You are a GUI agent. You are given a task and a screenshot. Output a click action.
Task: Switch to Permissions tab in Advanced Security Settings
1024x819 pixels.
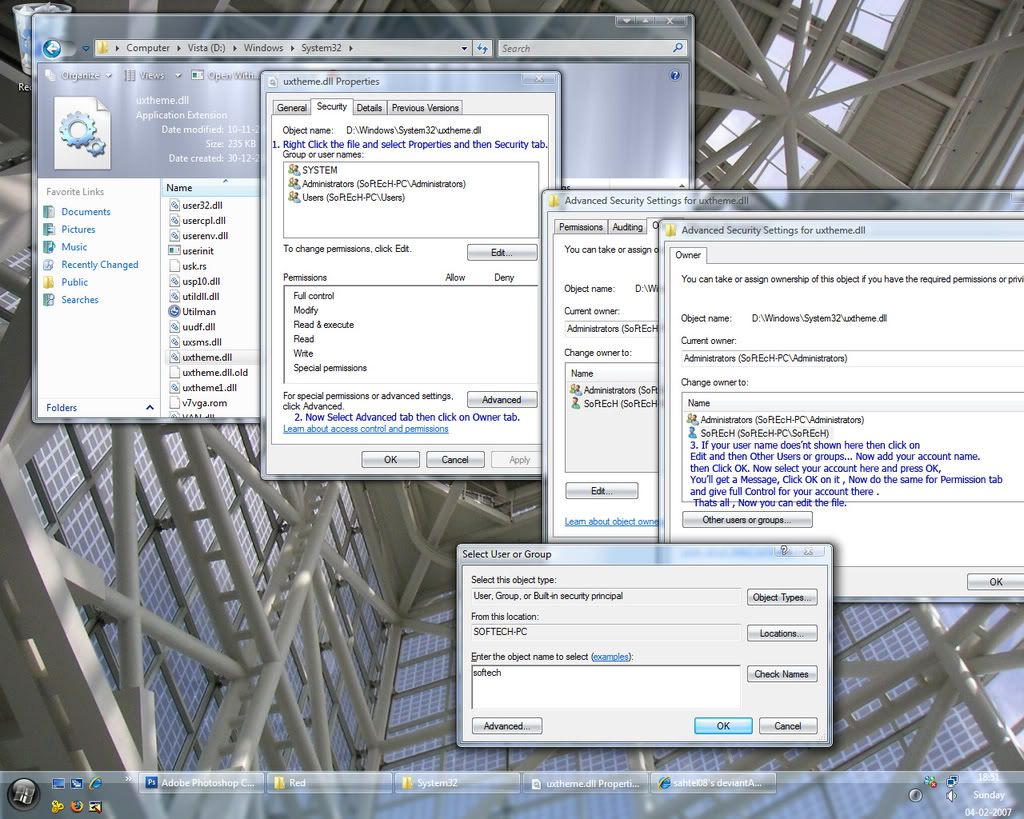581,227
